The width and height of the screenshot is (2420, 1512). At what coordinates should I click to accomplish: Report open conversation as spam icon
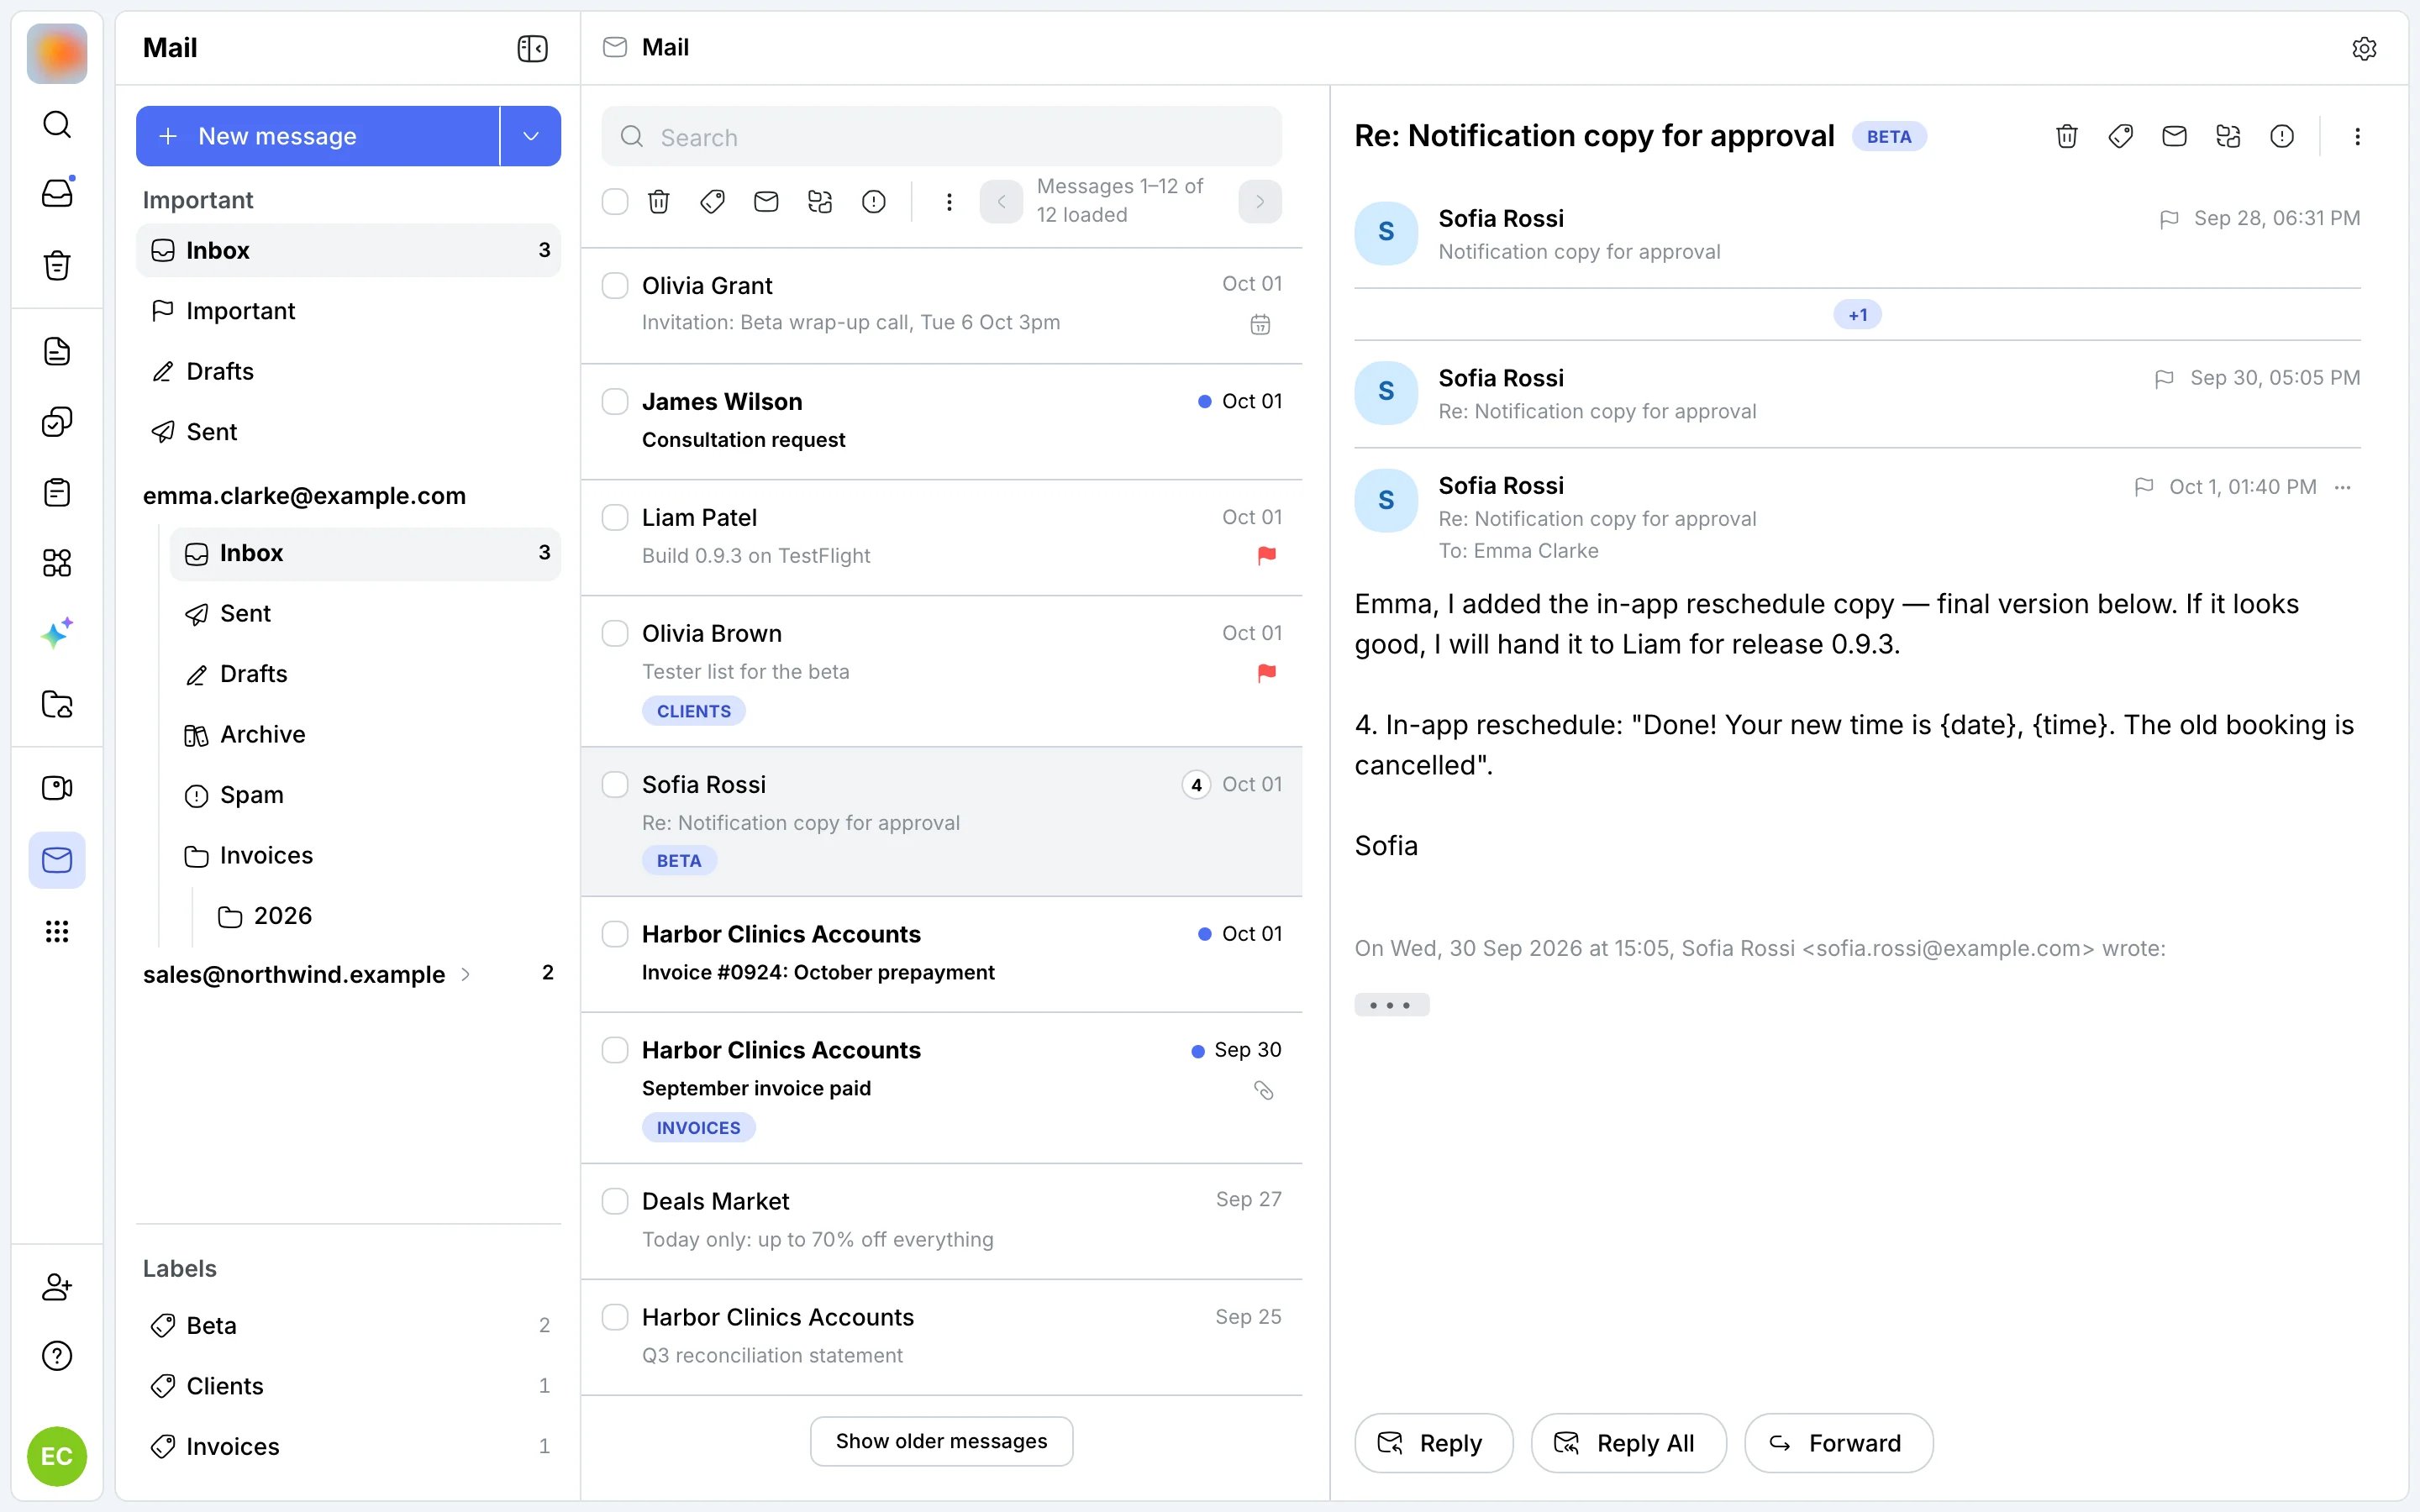2282,136
